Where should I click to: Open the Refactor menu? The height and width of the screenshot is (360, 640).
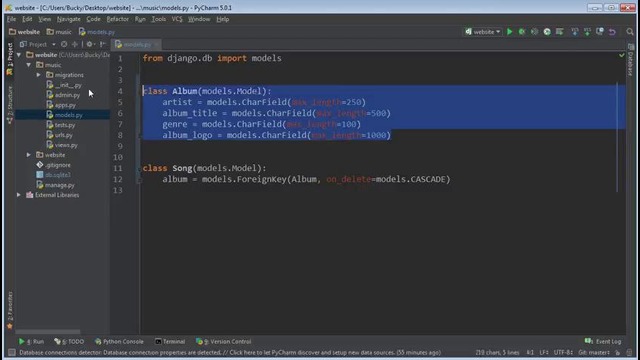pos(118,19)
